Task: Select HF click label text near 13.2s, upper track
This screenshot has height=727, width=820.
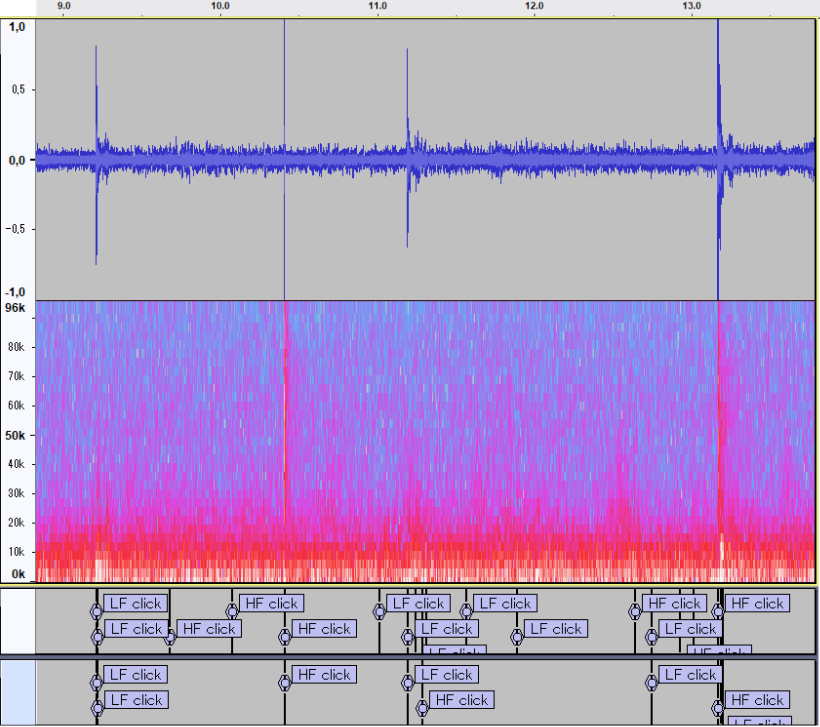Action: (756, 603)
